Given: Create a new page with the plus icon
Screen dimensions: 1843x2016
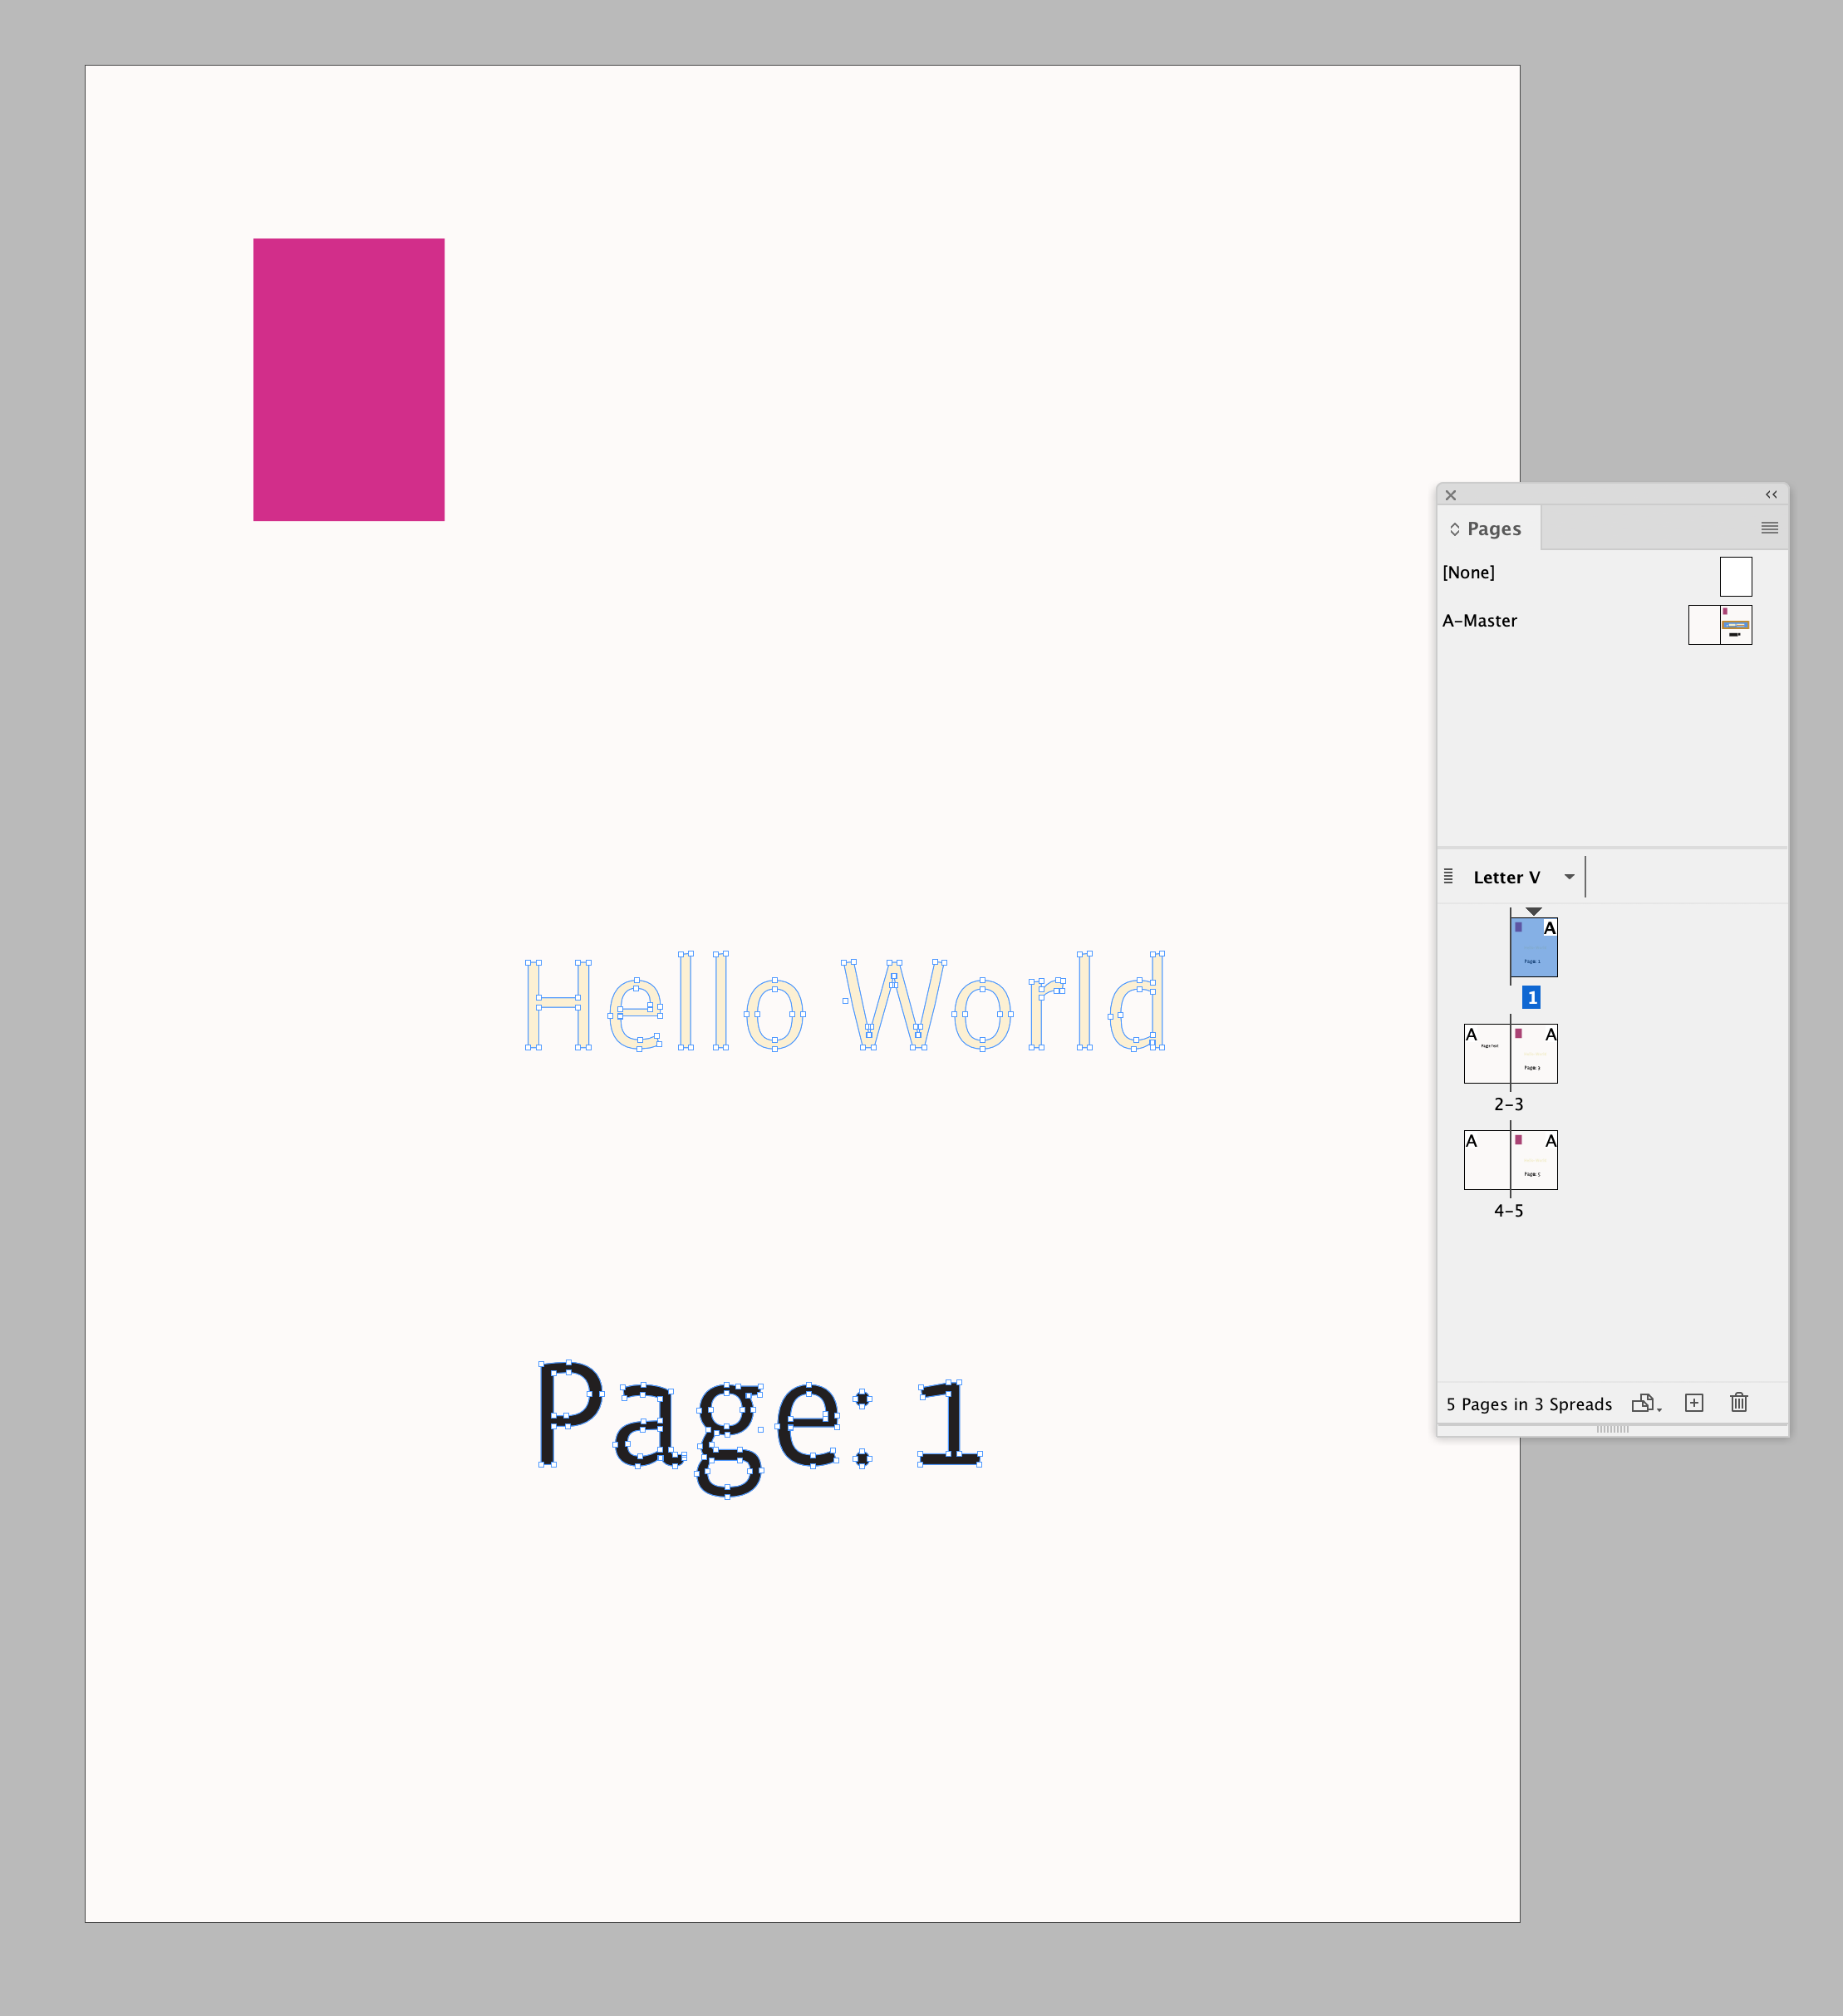Looking at the screenshot, I should 1694,1403.
